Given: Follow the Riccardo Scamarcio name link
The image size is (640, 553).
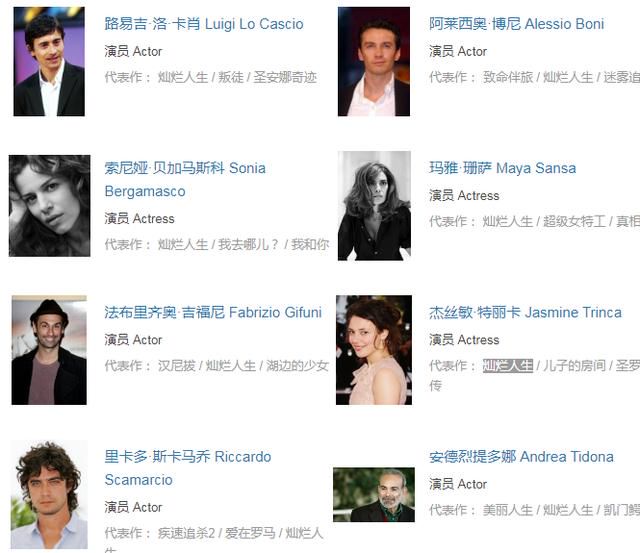Looking at the screenshot, I should point(188,468).
